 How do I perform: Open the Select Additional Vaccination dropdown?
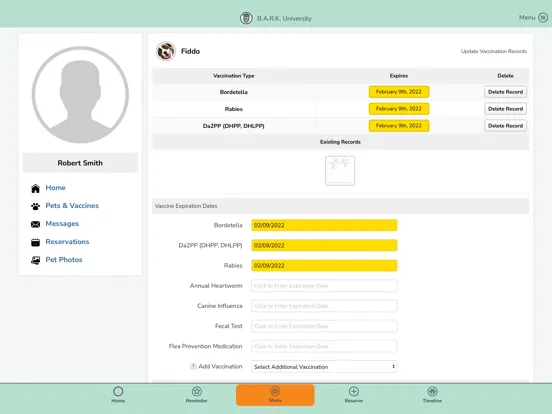tap(324, 366)
